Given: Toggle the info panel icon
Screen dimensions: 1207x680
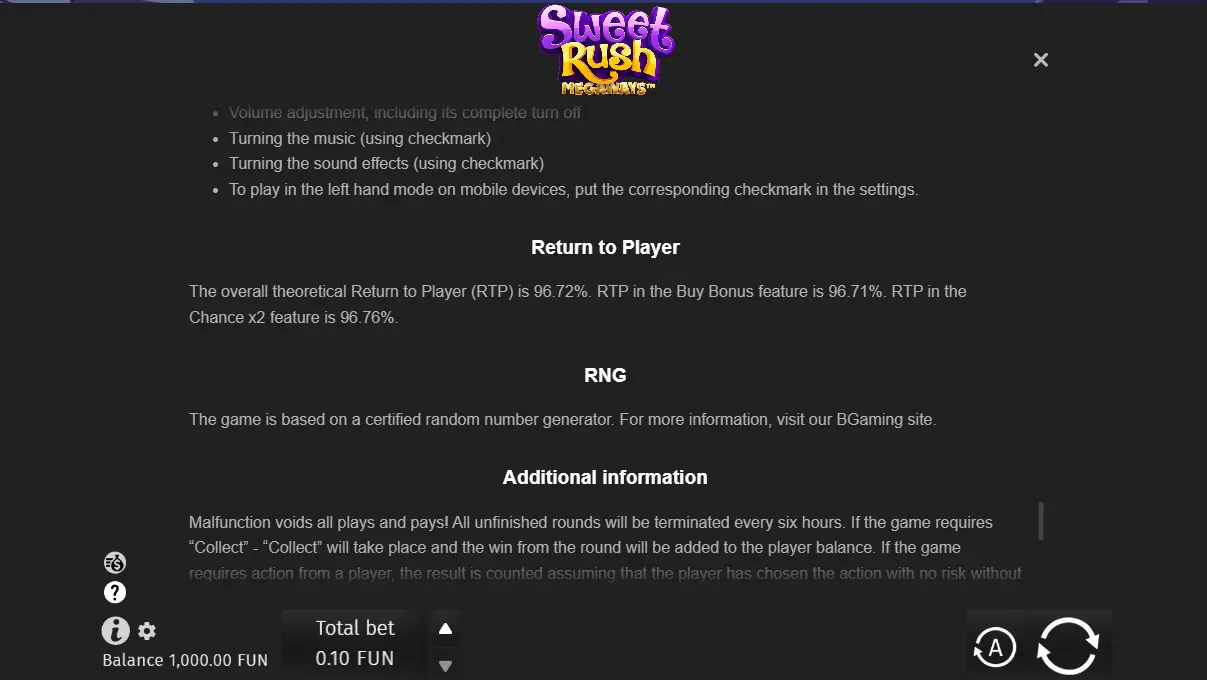Looking at the screenshot, I should coord(116,630).
